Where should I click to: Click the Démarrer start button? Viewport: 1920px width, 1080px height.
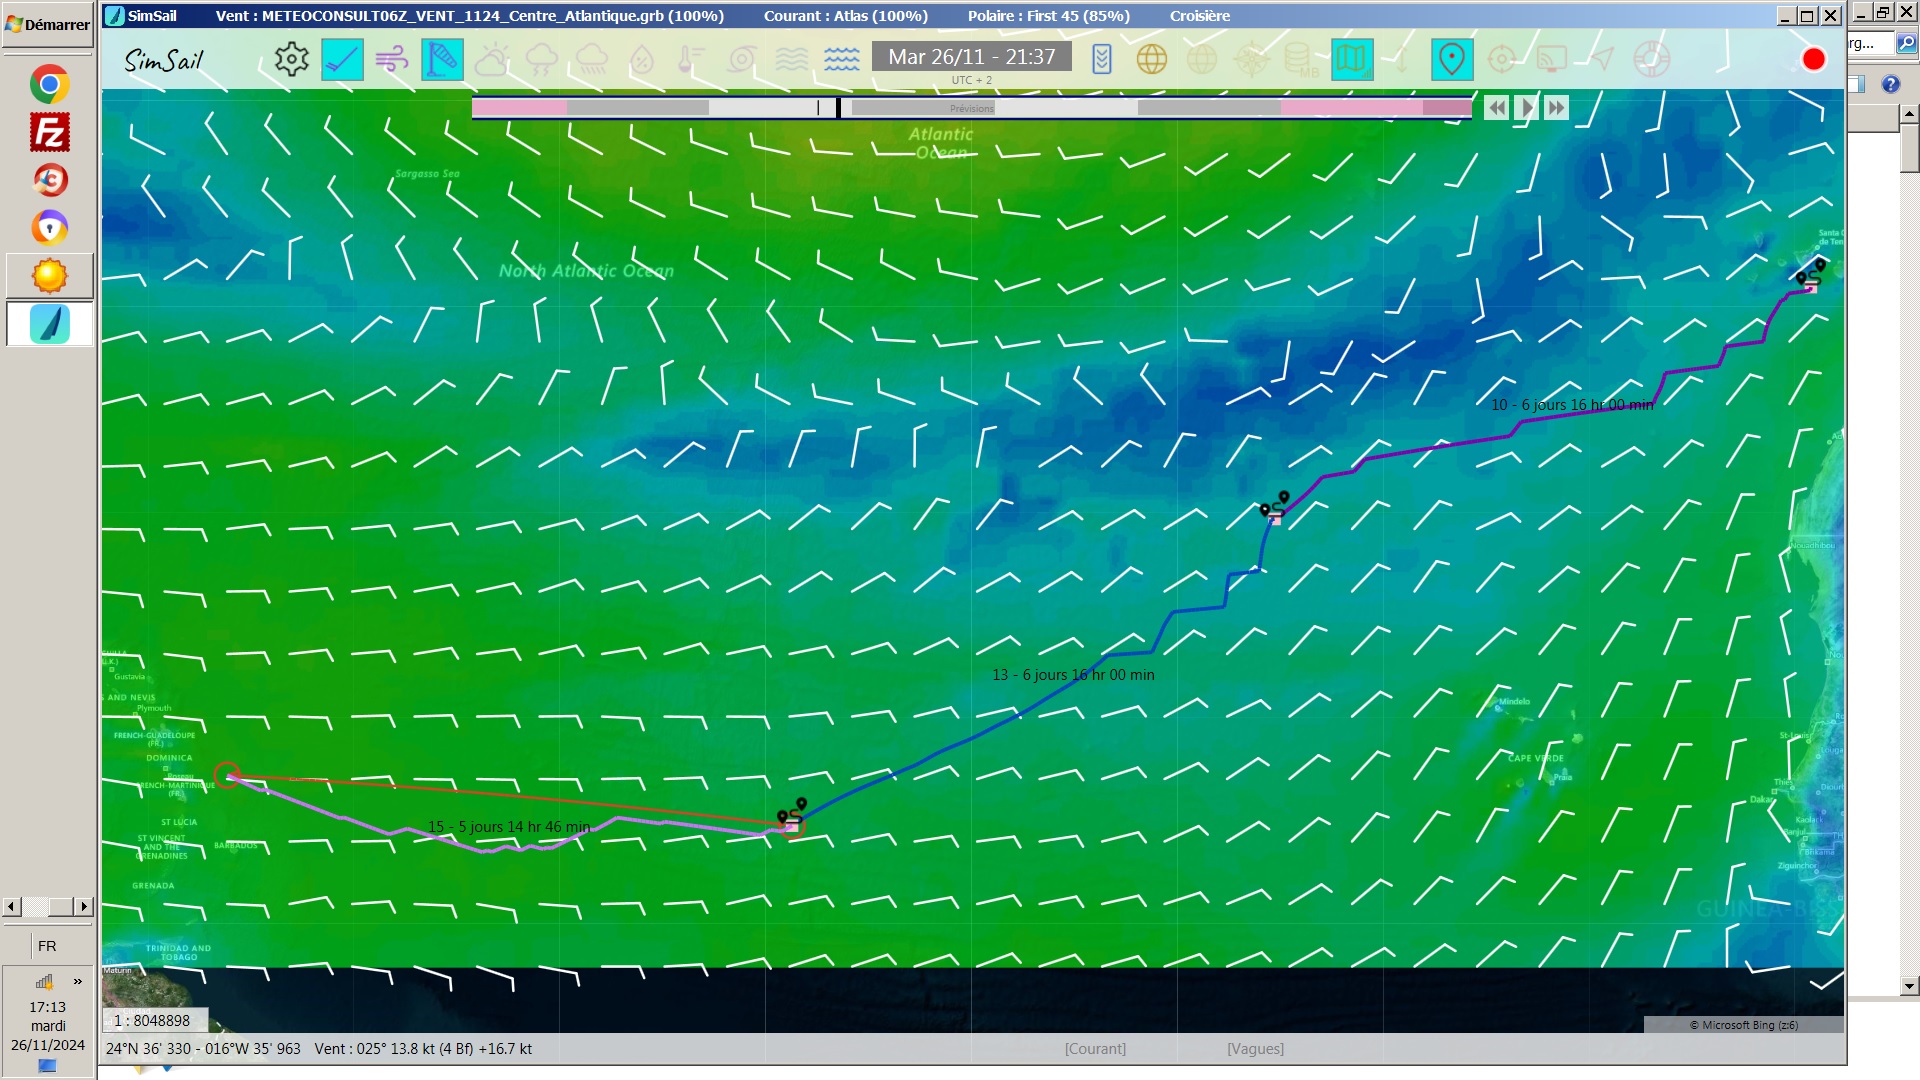(x=47, y=24)
